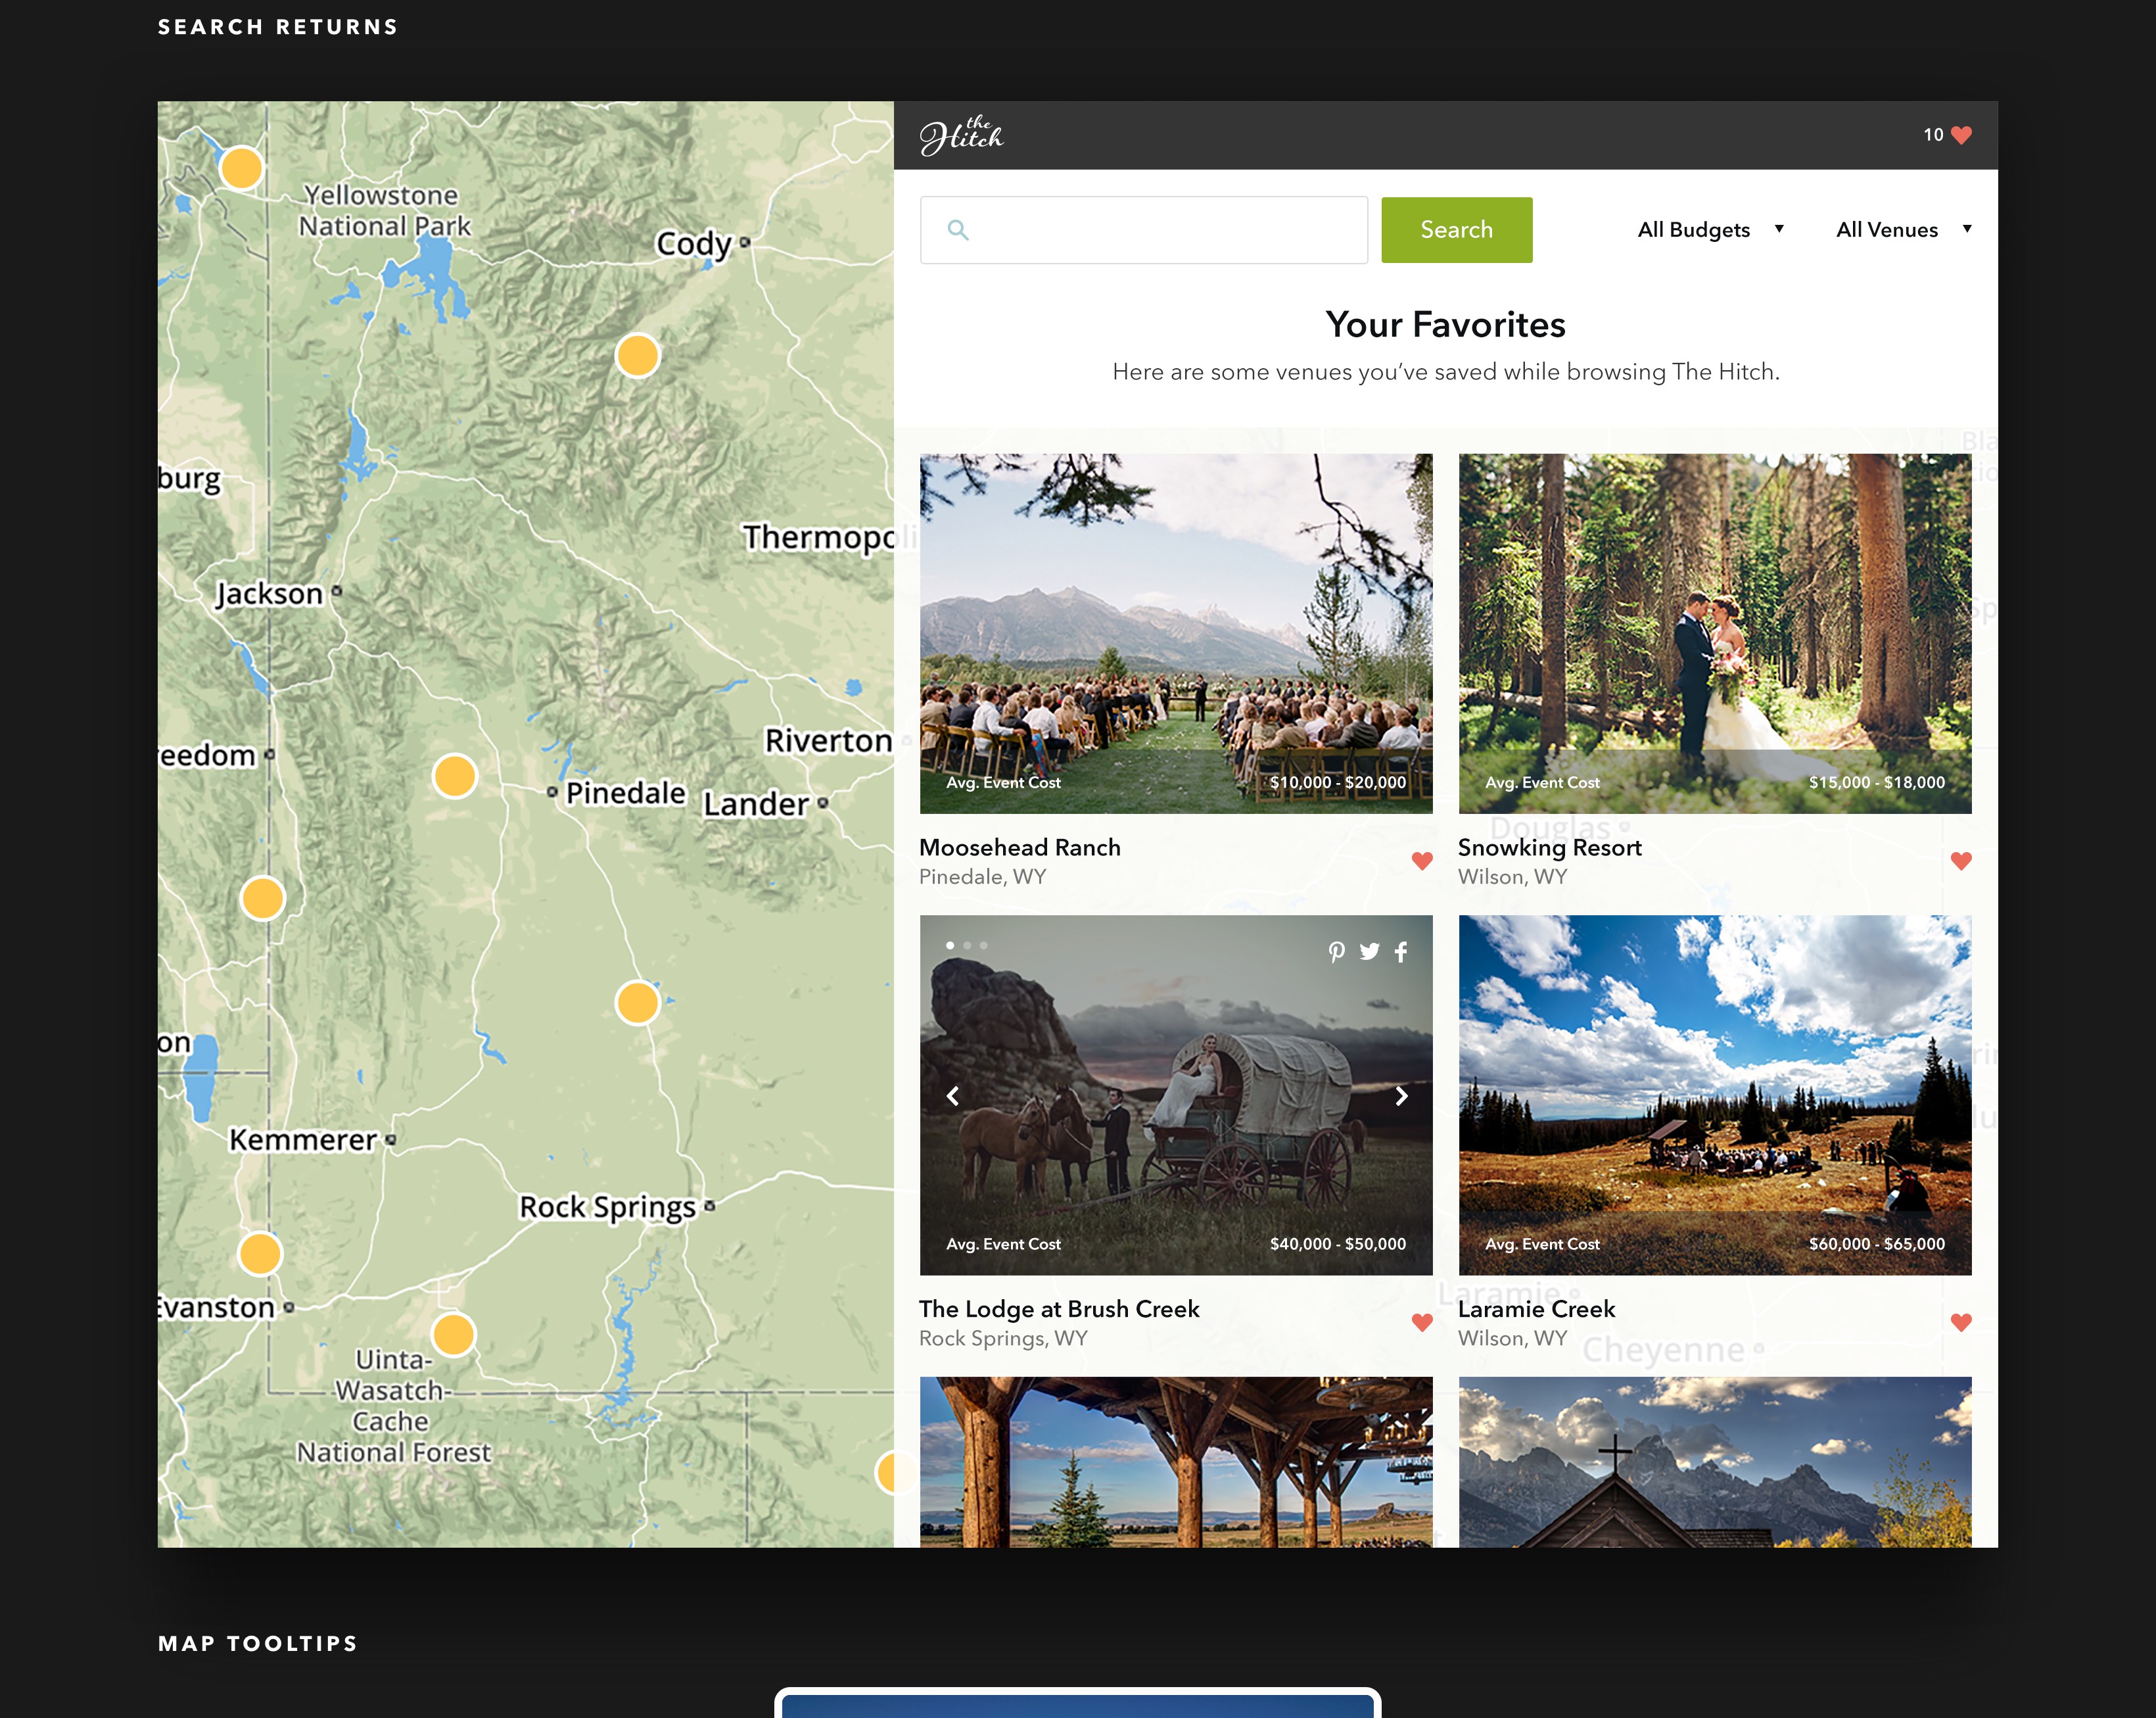Open Snowking Resort forest wedding photo

(1714, 620)
